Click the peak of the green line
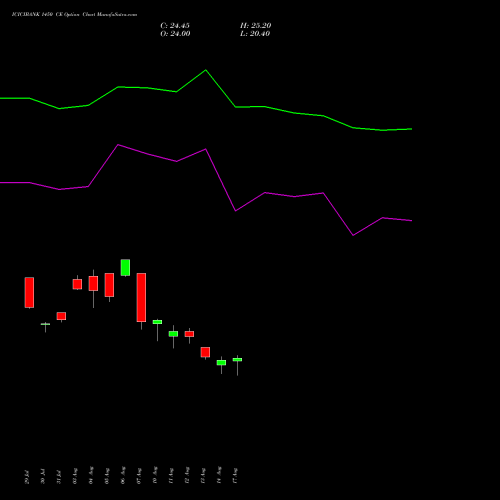 pyautogui.click(x=206, y=70)
